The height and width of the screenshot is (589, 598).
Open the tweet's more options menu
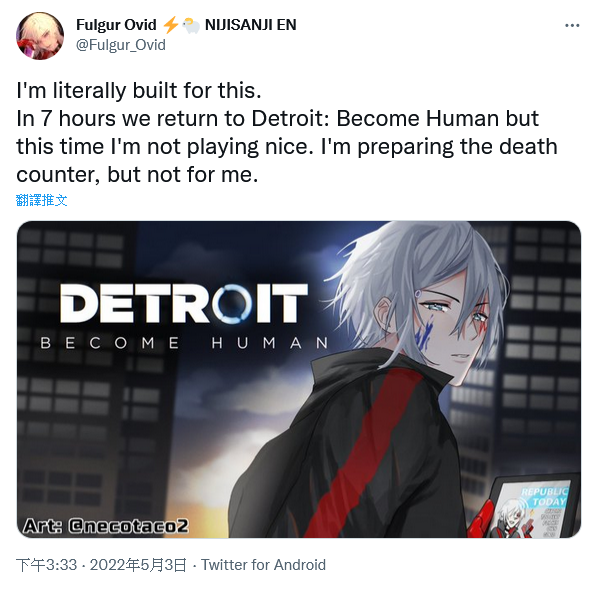point(572,26)
